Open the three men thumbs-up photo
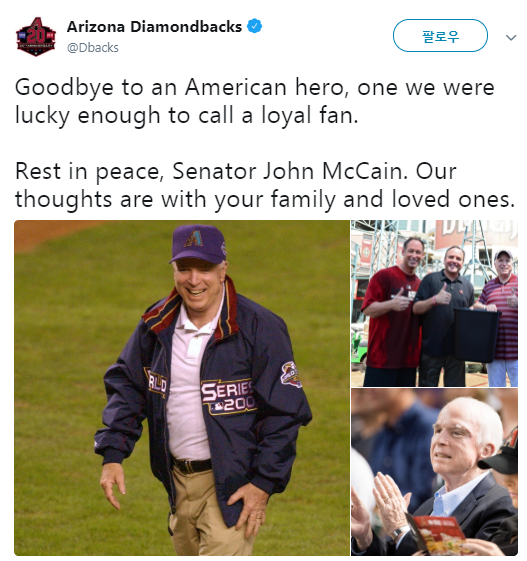 tap(434, 303)
